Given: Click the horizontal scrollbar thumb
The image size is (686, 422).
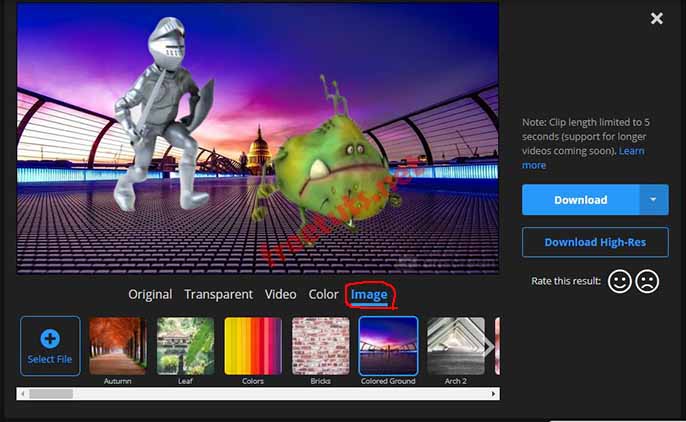Looking at the screenshot, I should 51,394.
